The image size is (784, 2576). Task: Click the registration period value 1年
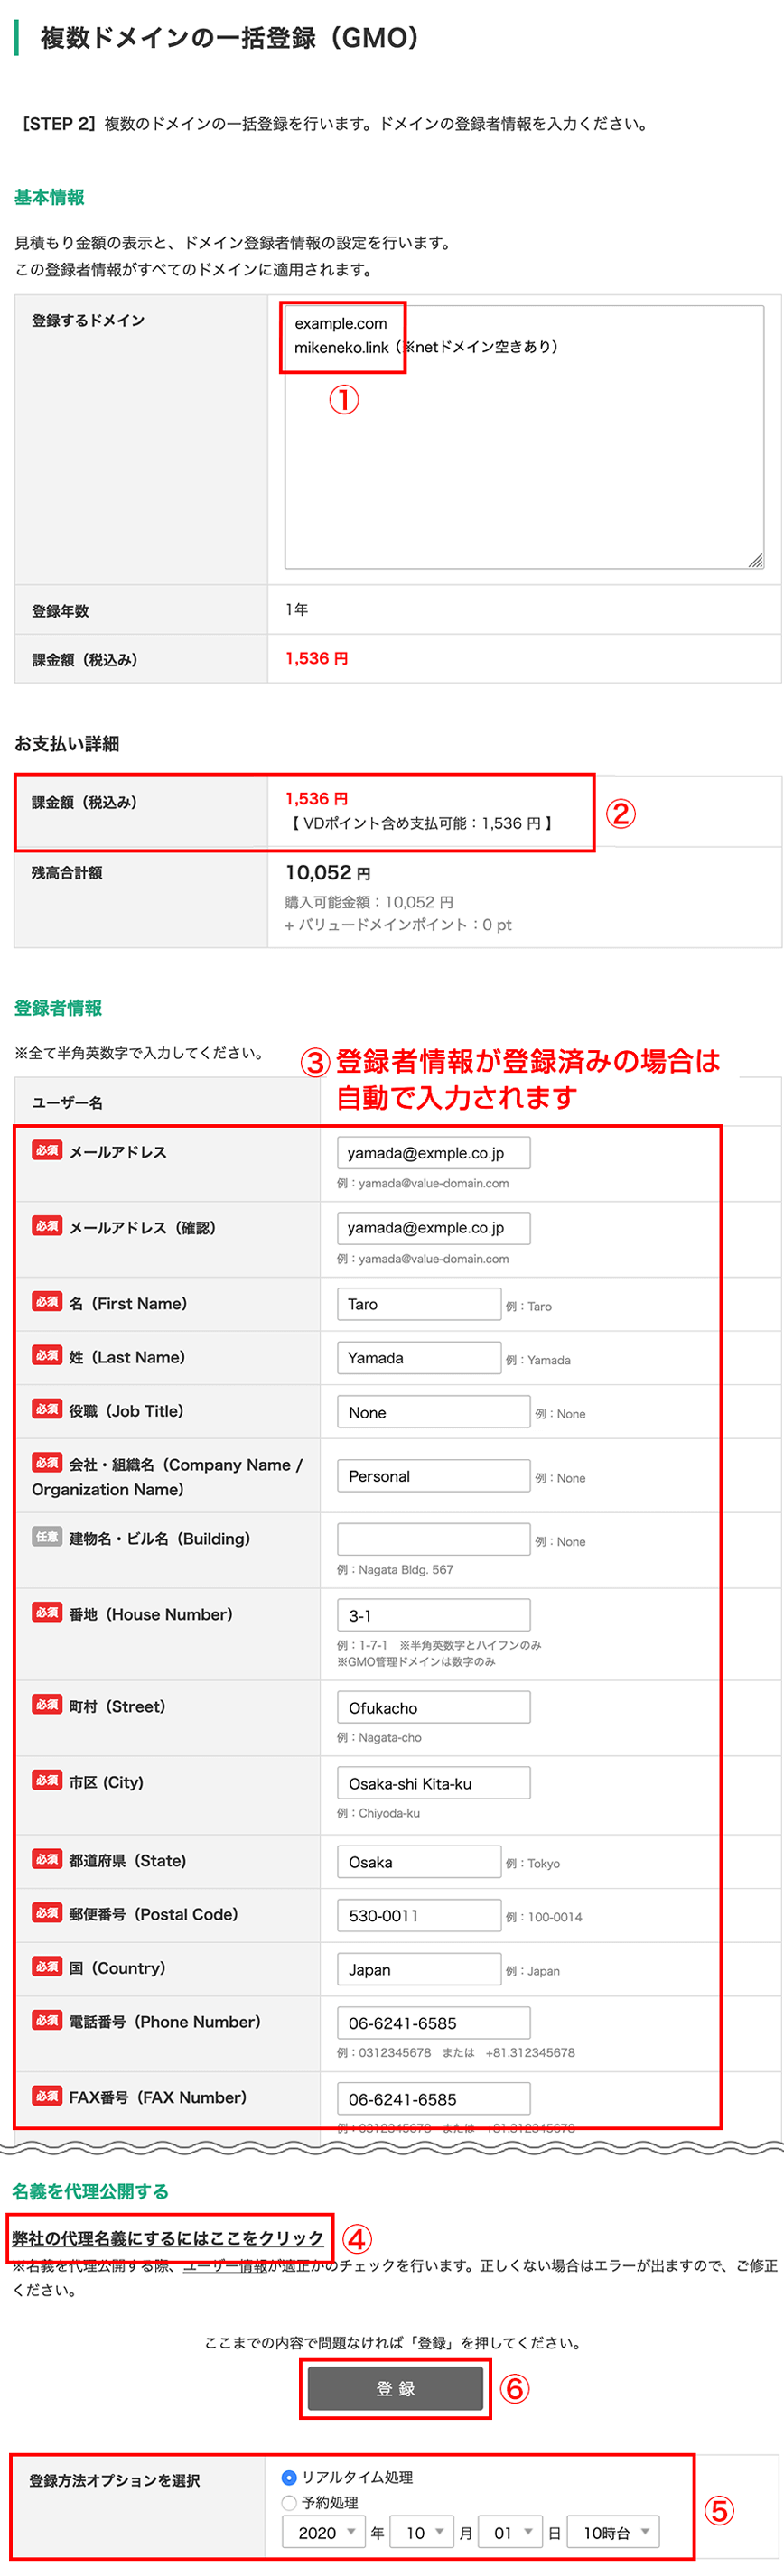(x=297, y=610)
